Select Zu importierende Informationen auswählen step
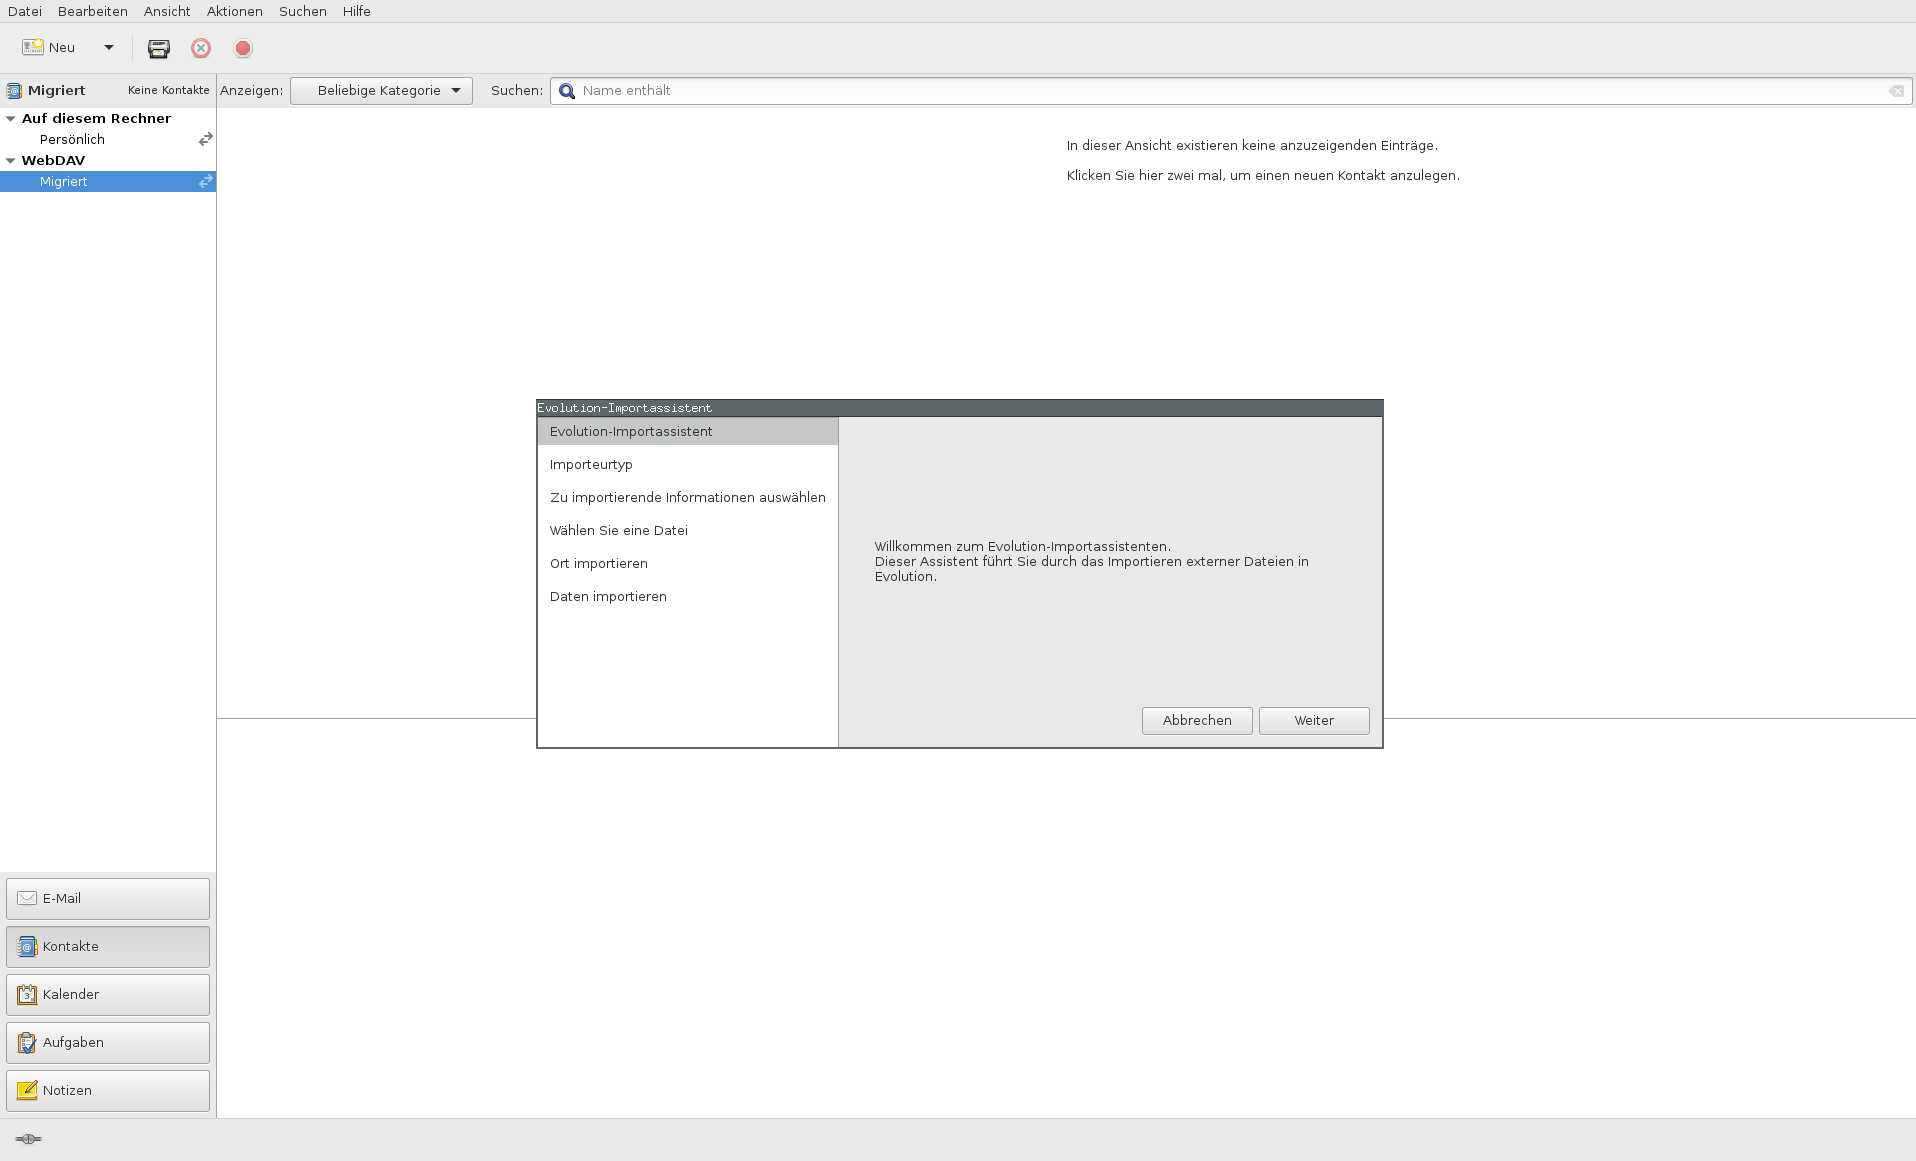Image resolution: width=1916 pixels, height=1161 pixels. 688,497
